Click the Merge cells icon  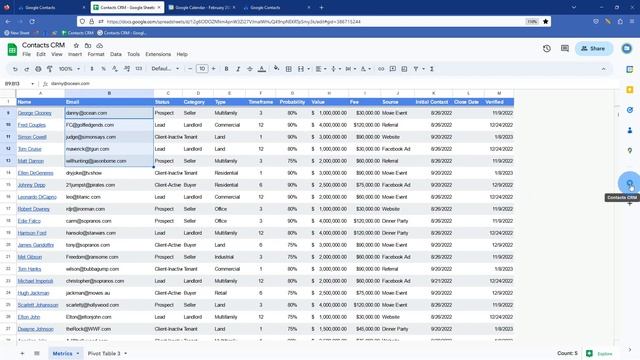301,69
